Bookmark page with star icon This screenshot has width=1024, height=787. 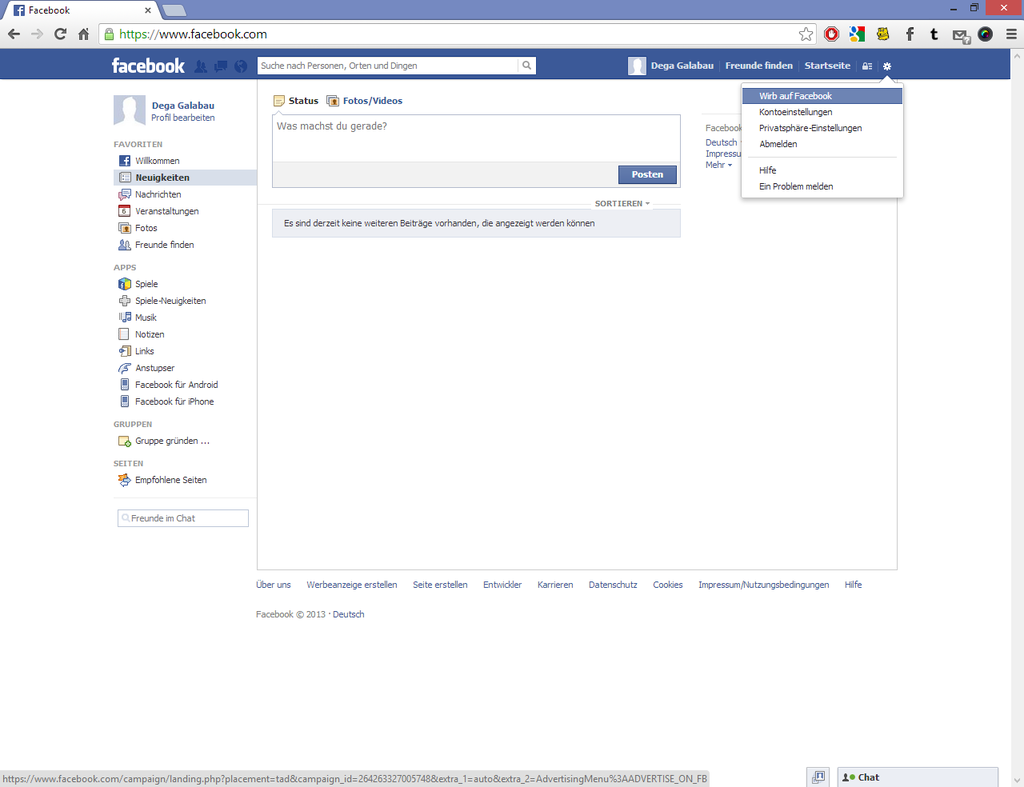[806, 34]
